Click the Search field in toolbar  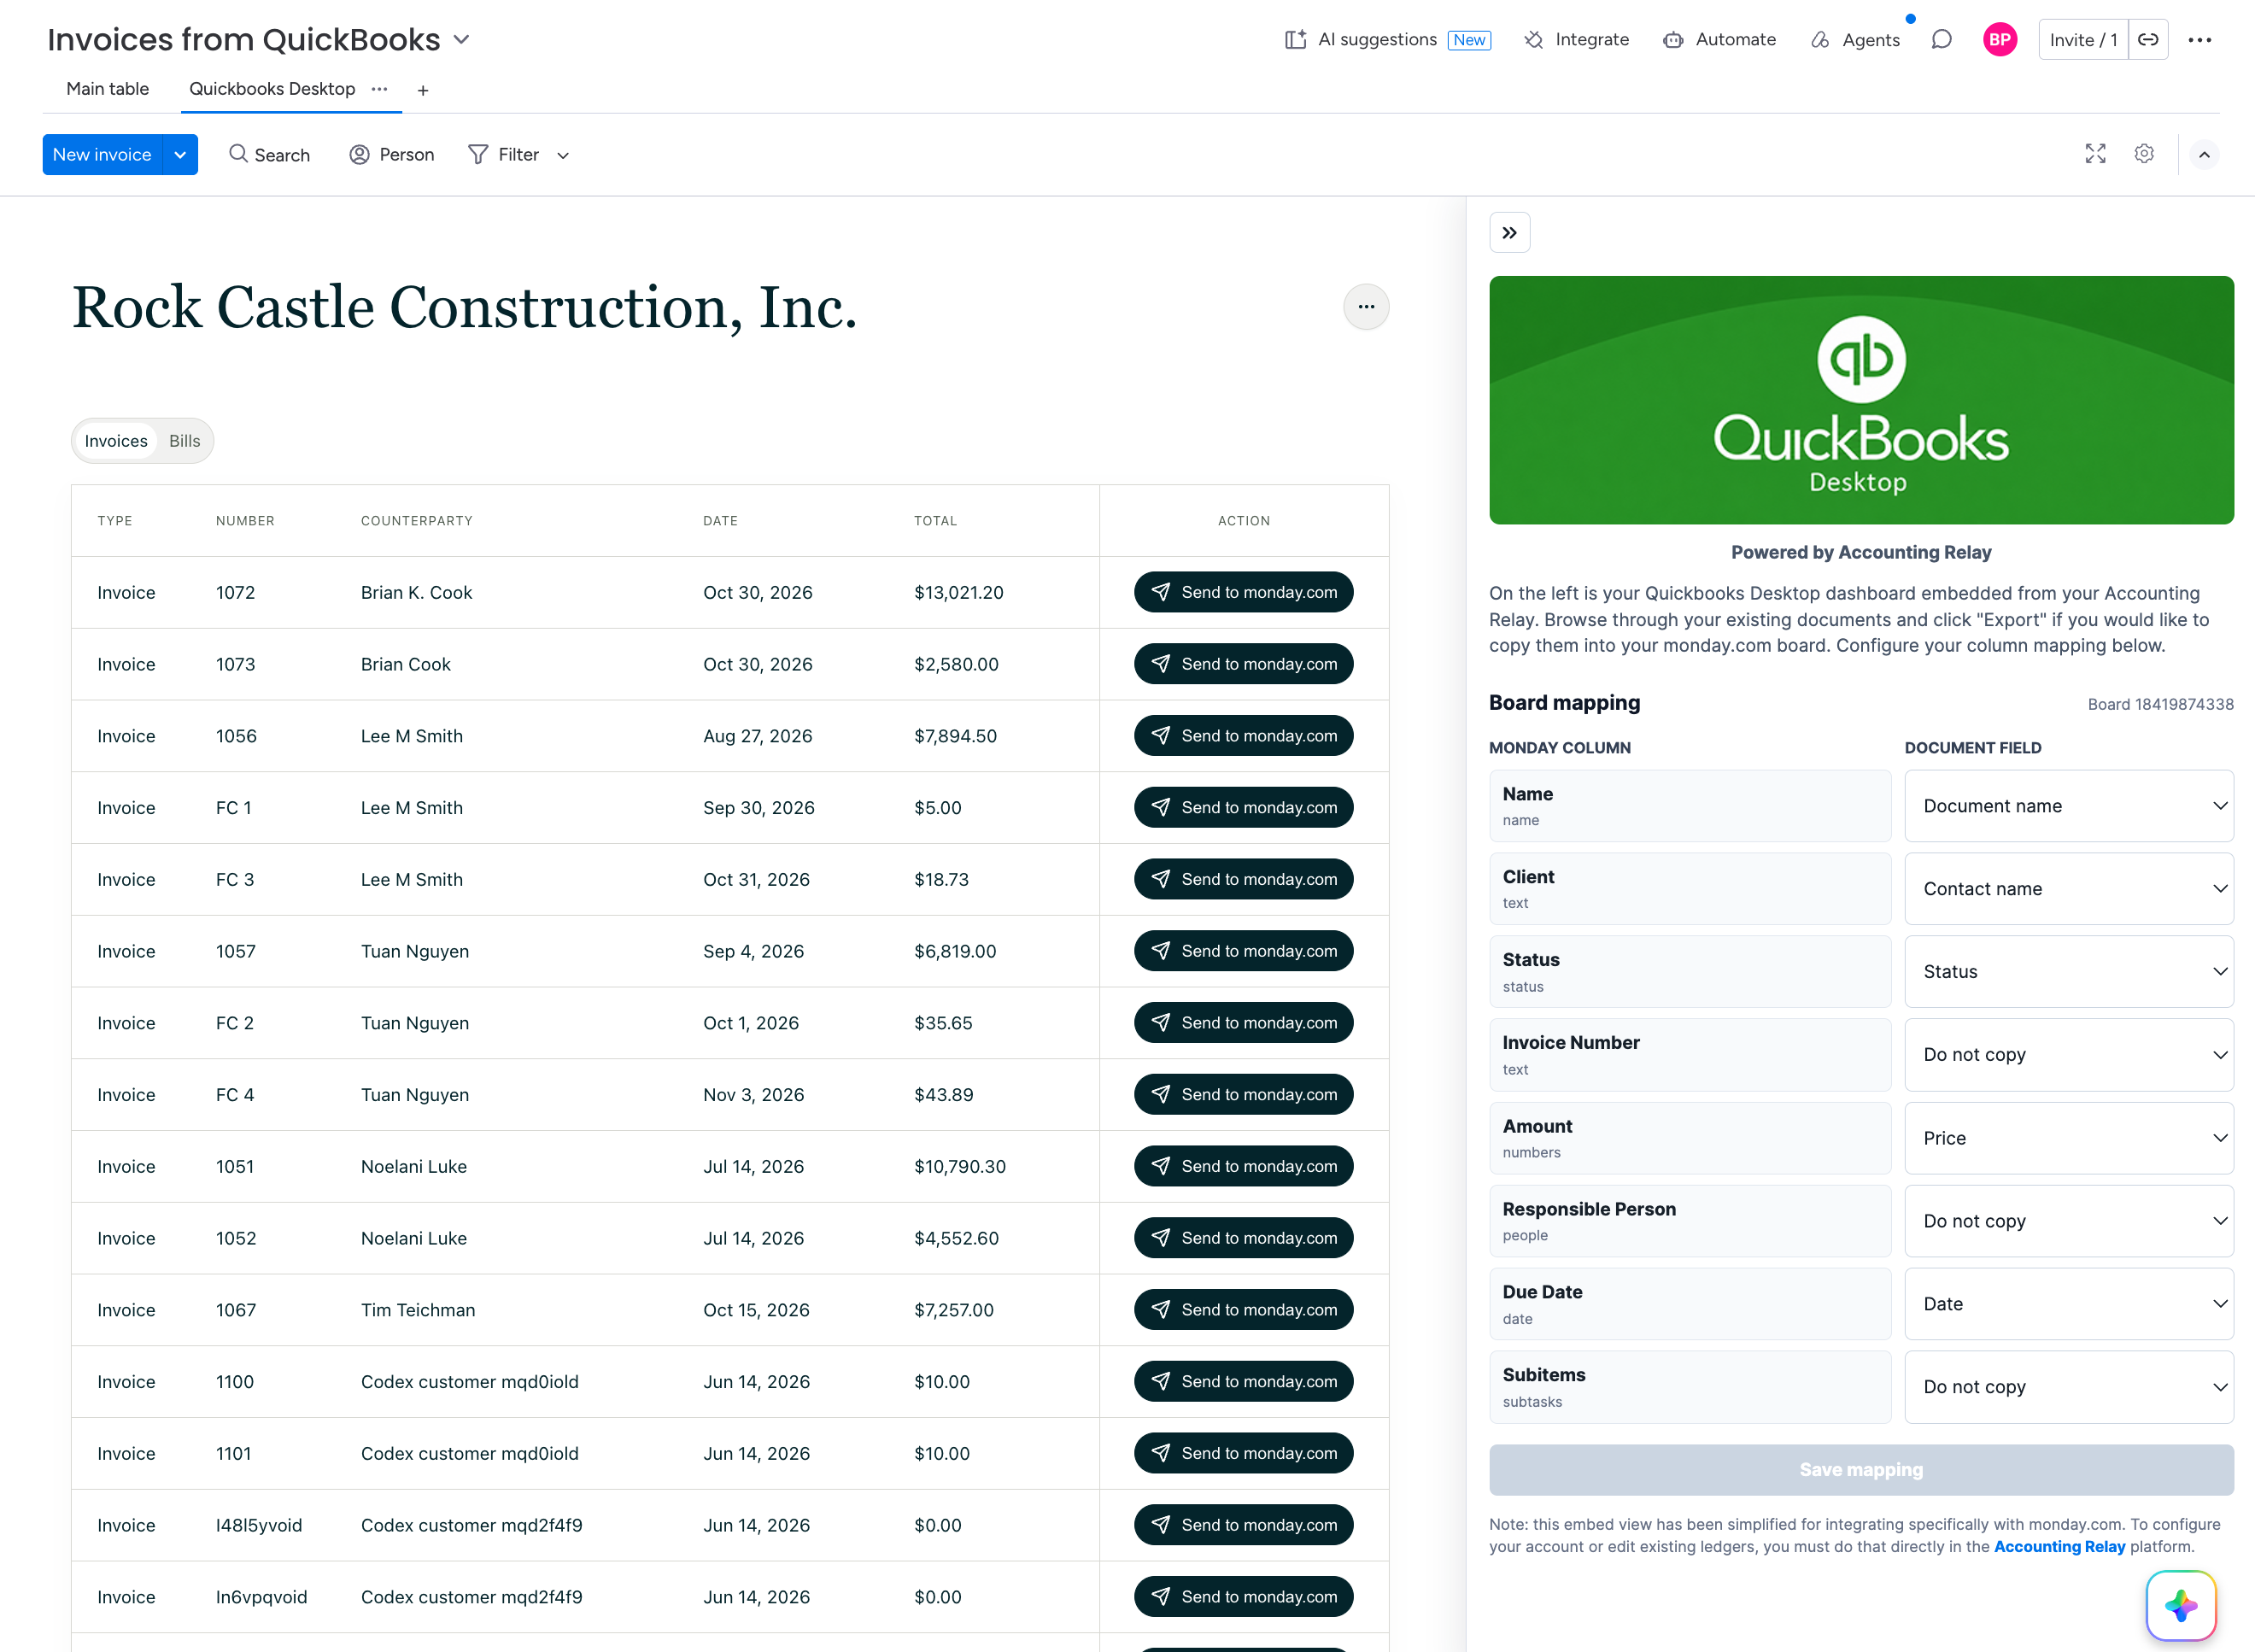[270, 155]
